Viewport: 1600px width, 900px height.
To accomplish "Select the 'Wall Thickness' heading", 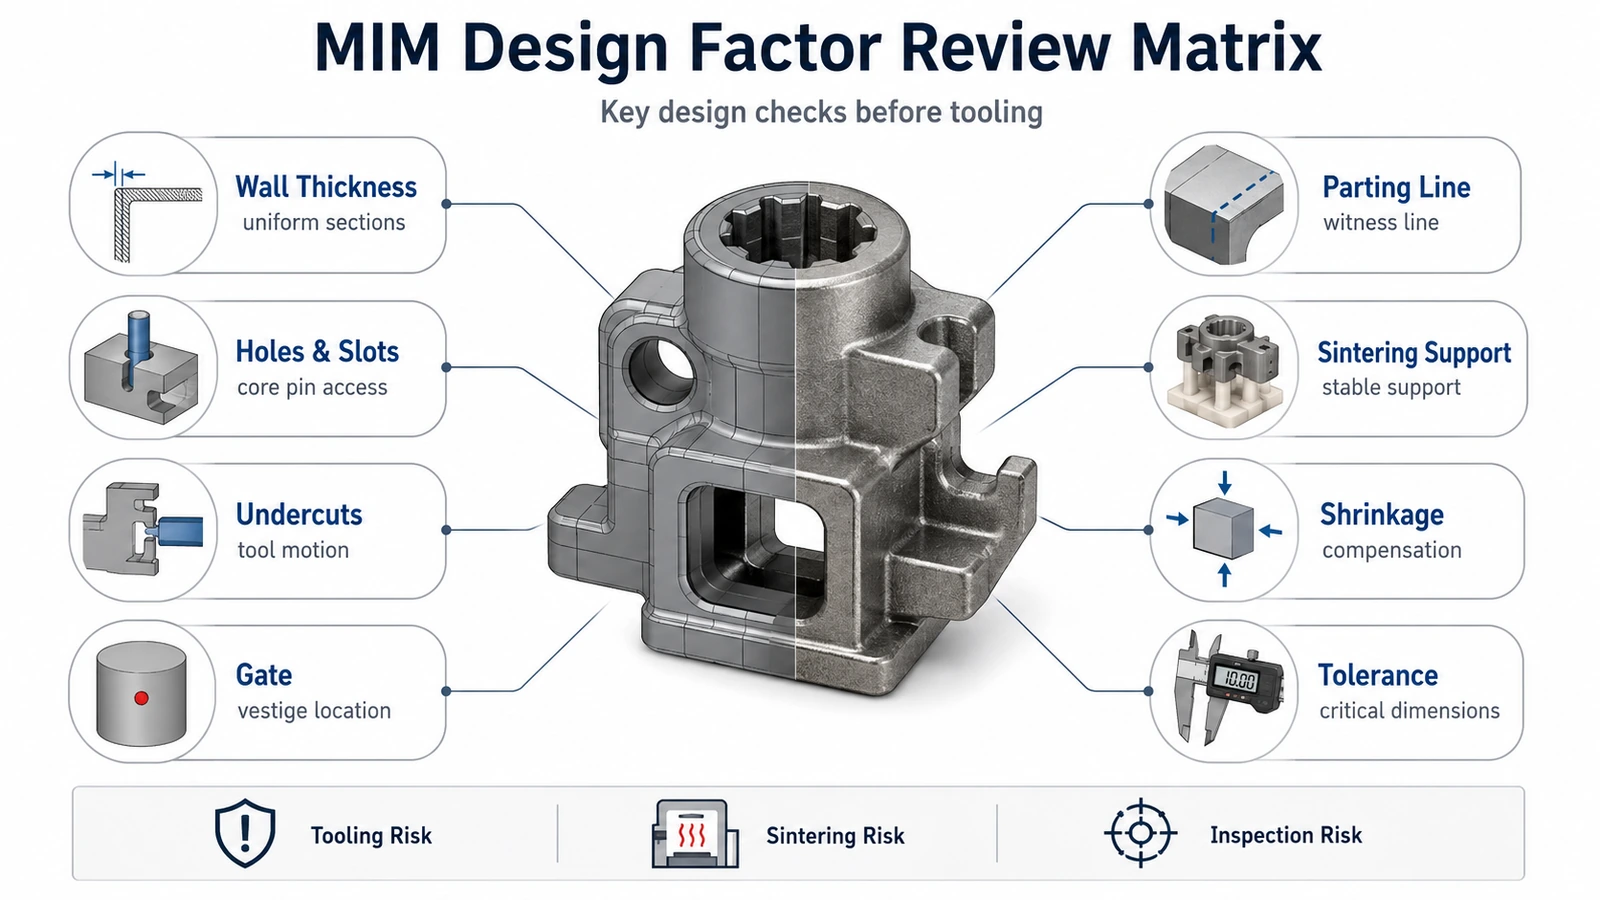I will click(326, 187).
